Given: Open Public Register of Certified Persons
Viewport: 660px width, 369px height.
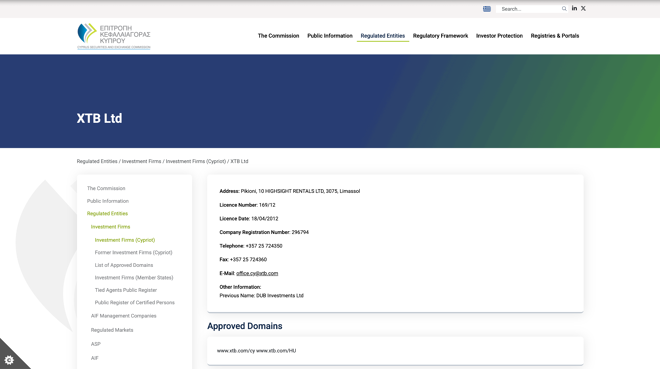Looking at the screenshot, I should click(x=134, y=303).
